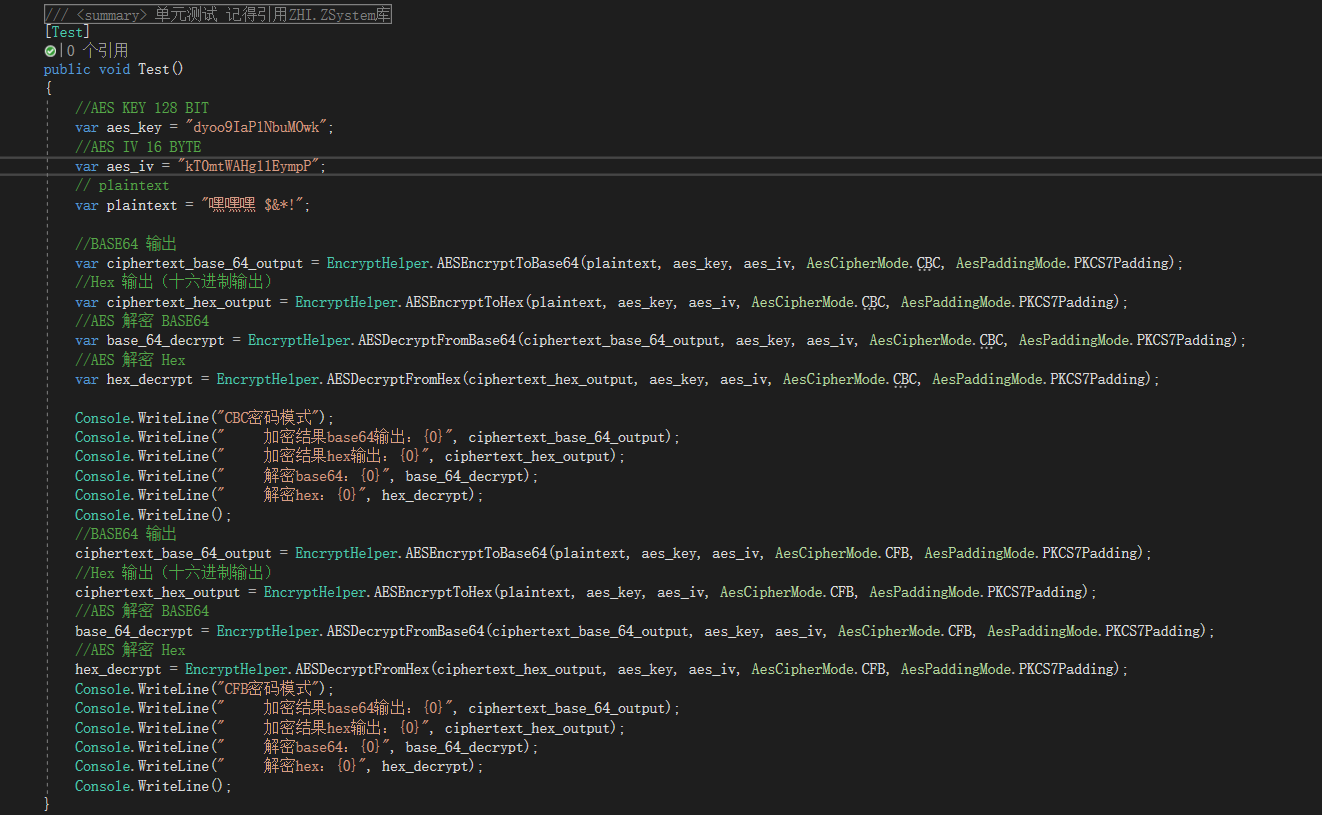This screenshot has height=815, width=1322.
Task: Click "var hex_decrypt" declaration
Action: click(x=134, y=379)
